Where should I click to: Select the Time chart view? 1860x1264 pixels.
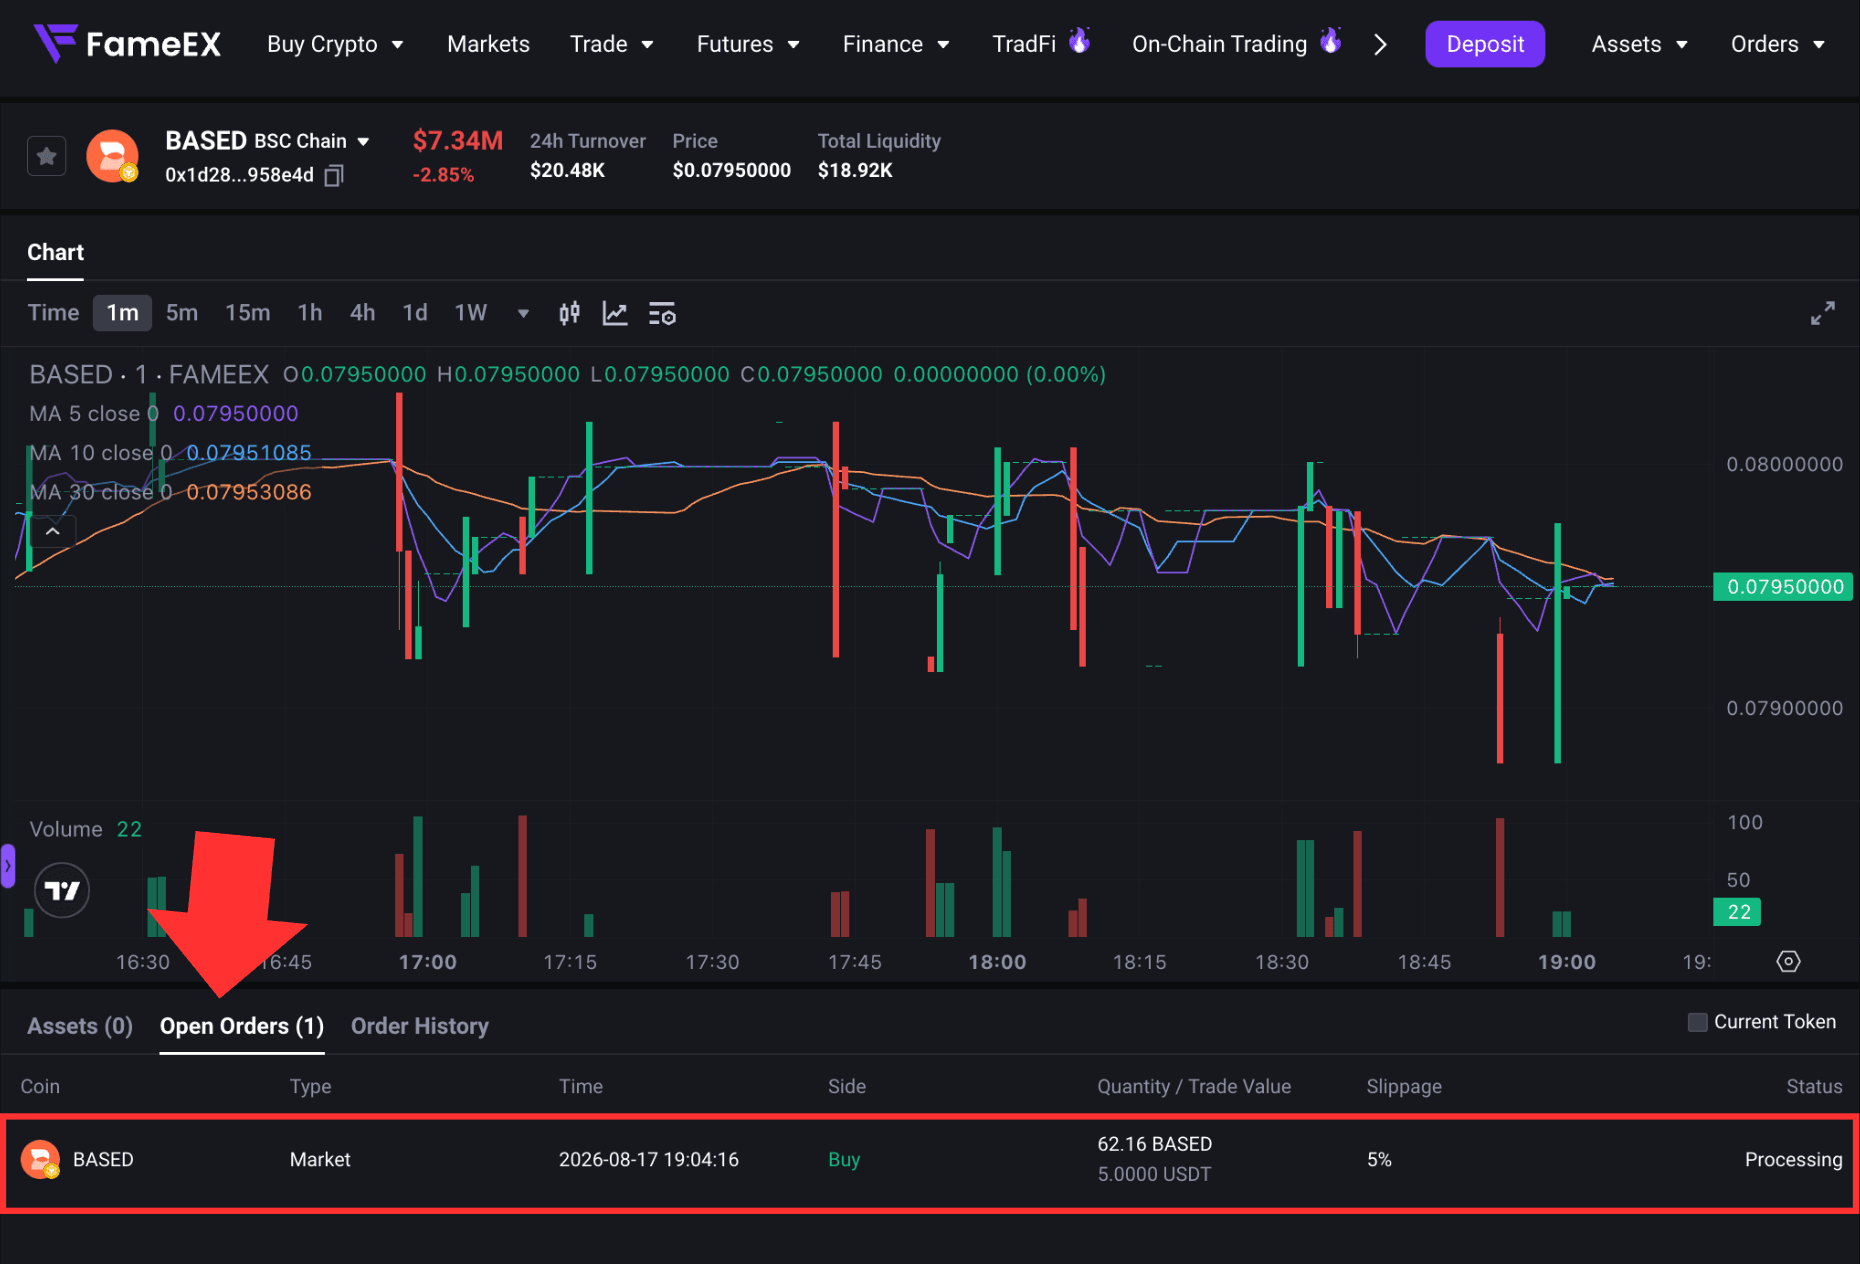(53, 313)
